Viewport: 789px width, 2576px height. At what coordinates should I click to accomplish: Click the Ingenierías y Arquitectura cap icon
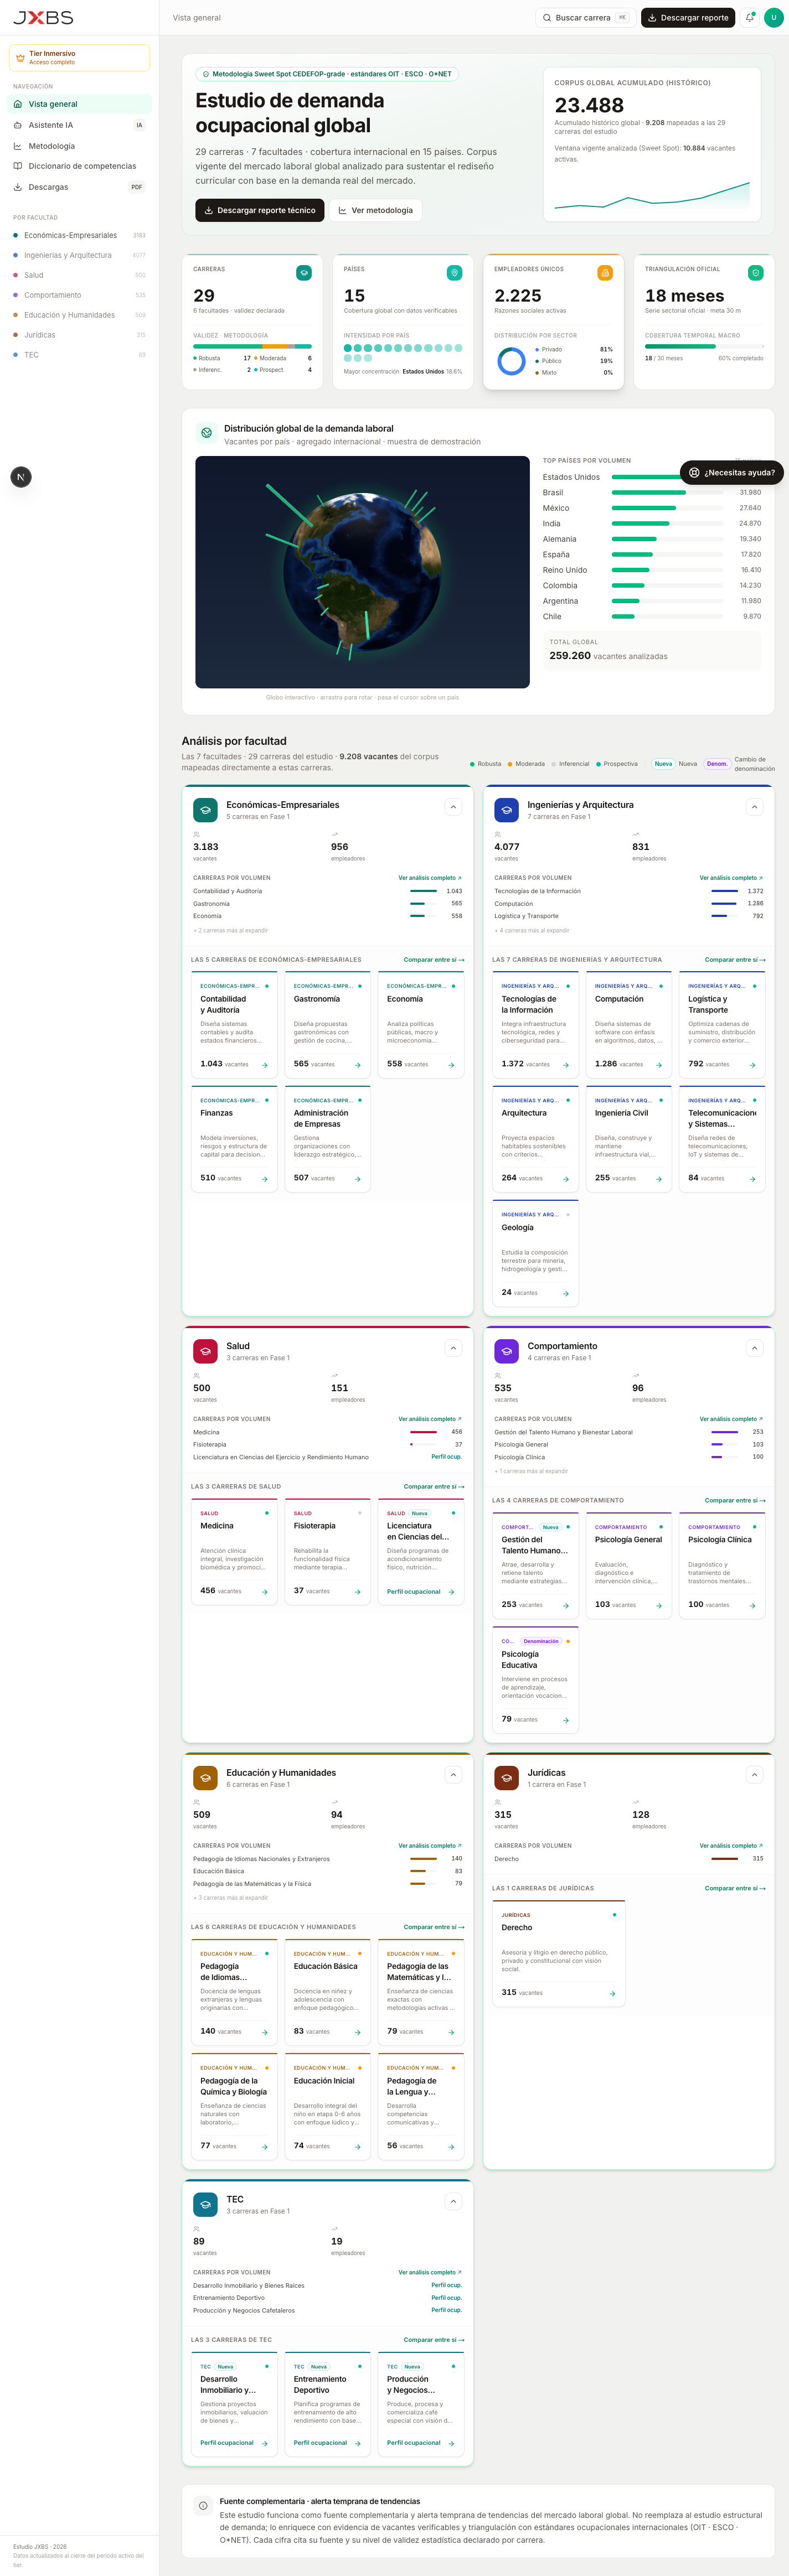[x=506, y=811]
